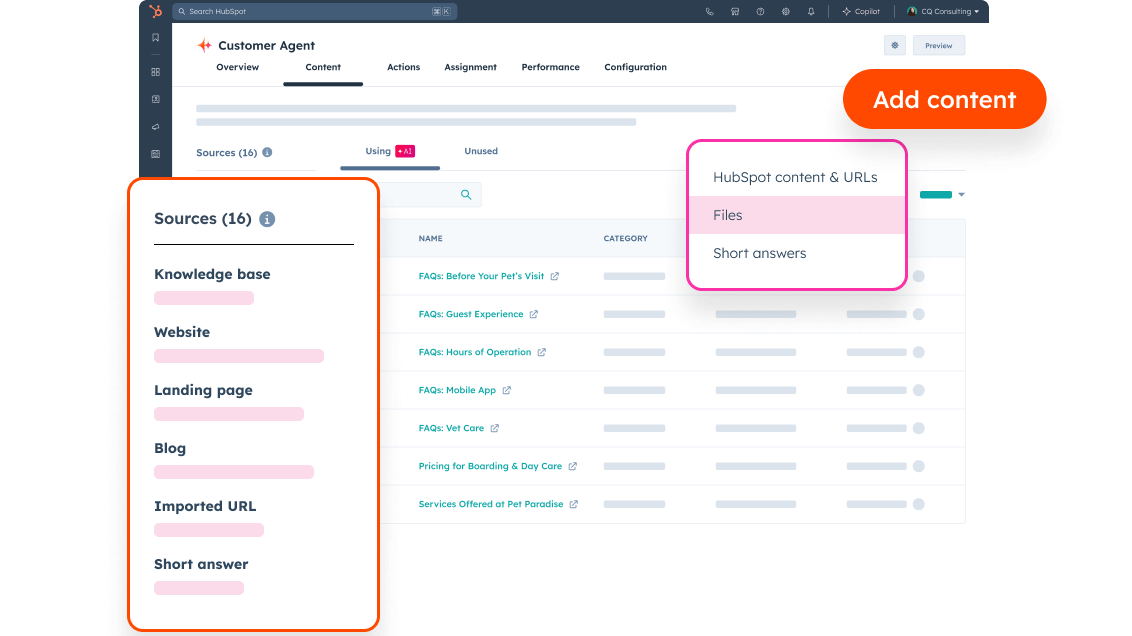Toggle the switch on FAQs: Mobile App row
The image size is (1132, 636).
click(919, 389)
